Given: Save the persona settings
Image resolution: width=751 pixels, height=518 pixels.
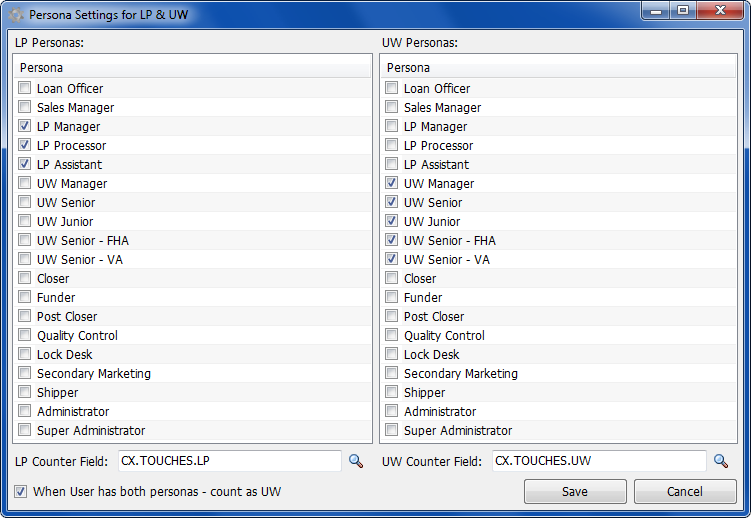Looking at the screenshot, I should (575, 492).
